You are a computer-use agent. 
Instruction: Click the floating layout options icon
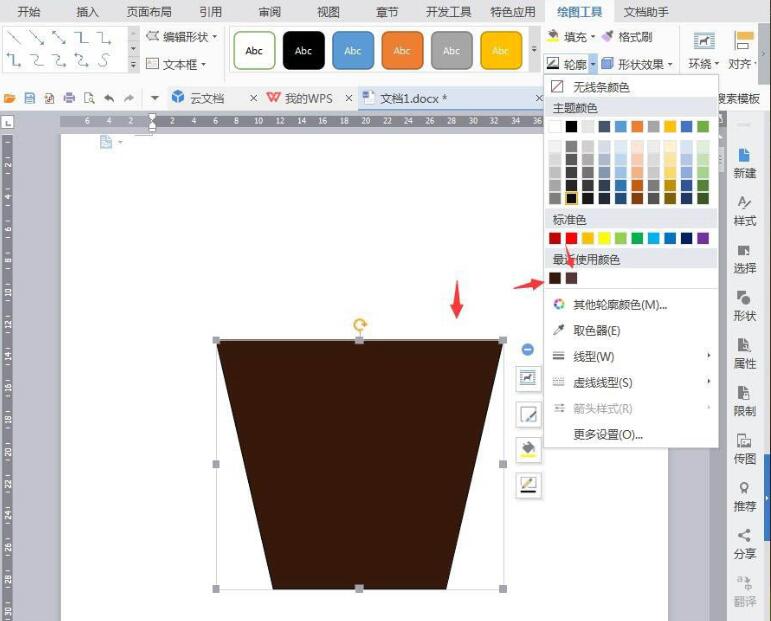(x=528, y=378)
